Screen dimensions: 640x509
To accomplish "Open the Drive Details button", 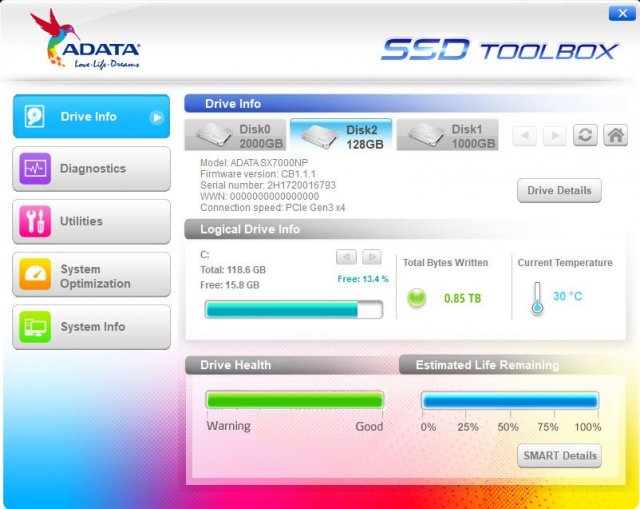I will 559,190.
